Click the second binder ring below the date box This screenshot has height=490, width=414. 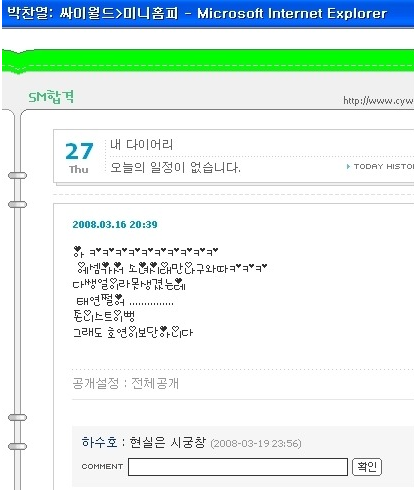click(17, 204)
